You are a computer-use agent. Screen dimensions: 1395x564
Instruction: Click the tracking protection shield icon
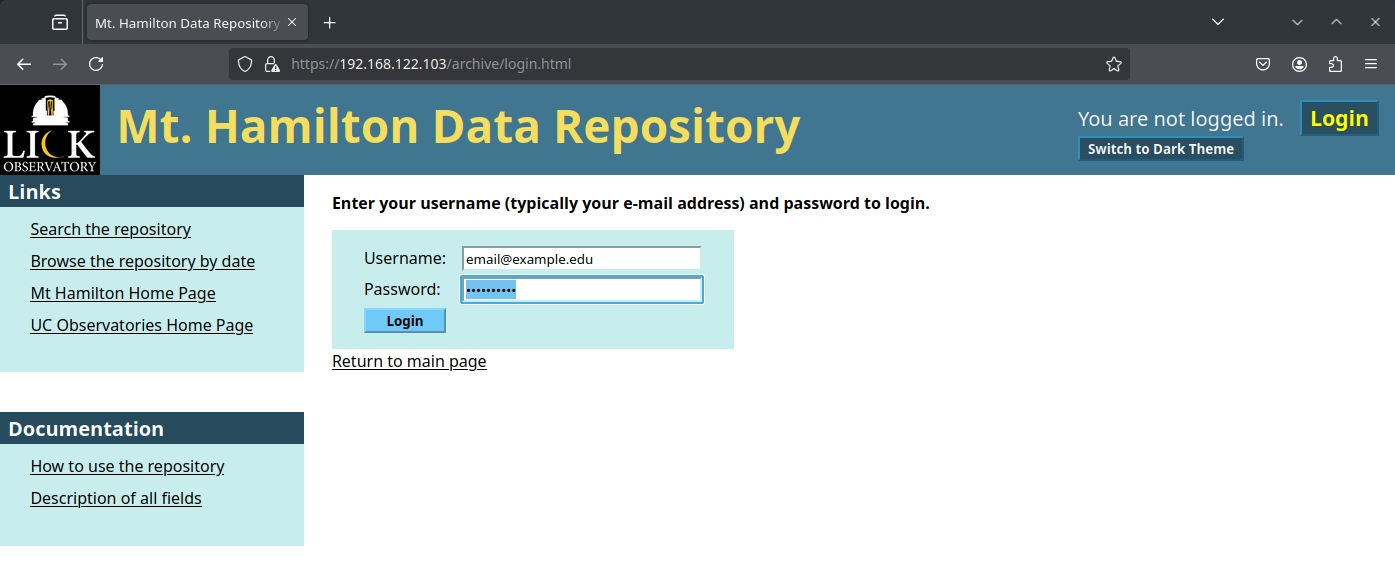tap(245, 64)
